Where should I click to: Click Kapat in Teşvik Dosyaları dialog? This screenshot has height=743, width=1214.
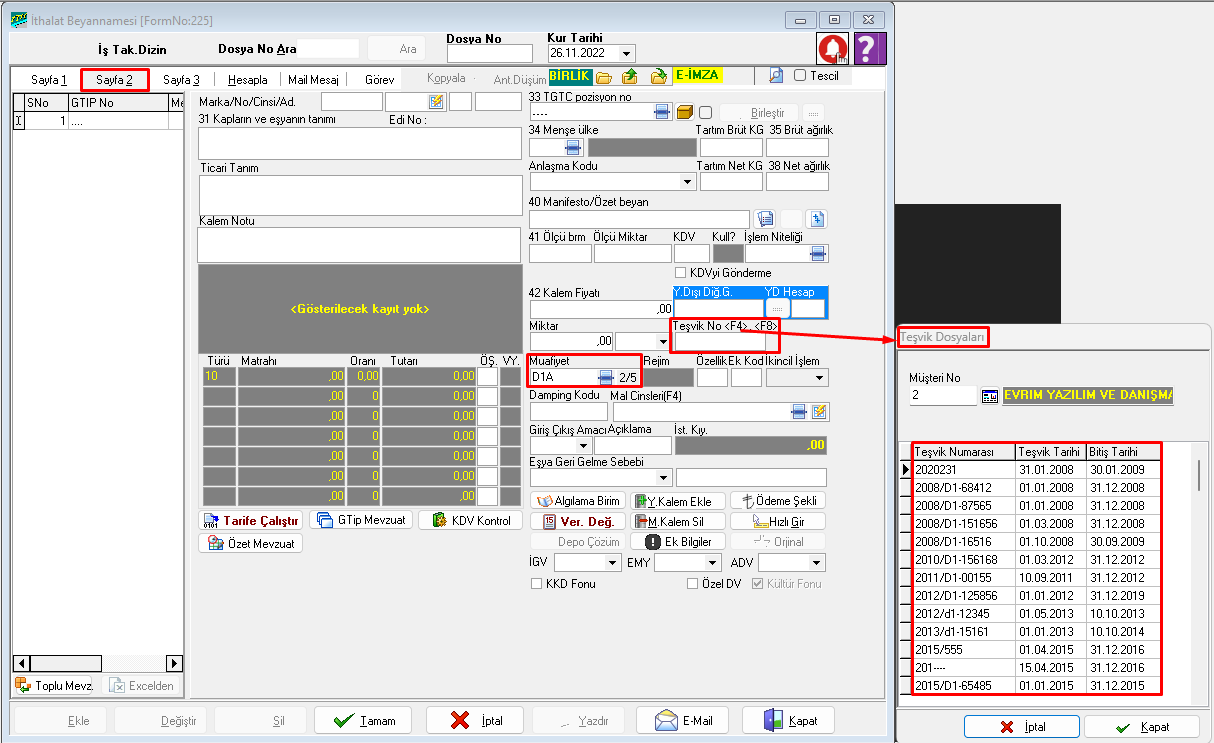point(1142,727)
